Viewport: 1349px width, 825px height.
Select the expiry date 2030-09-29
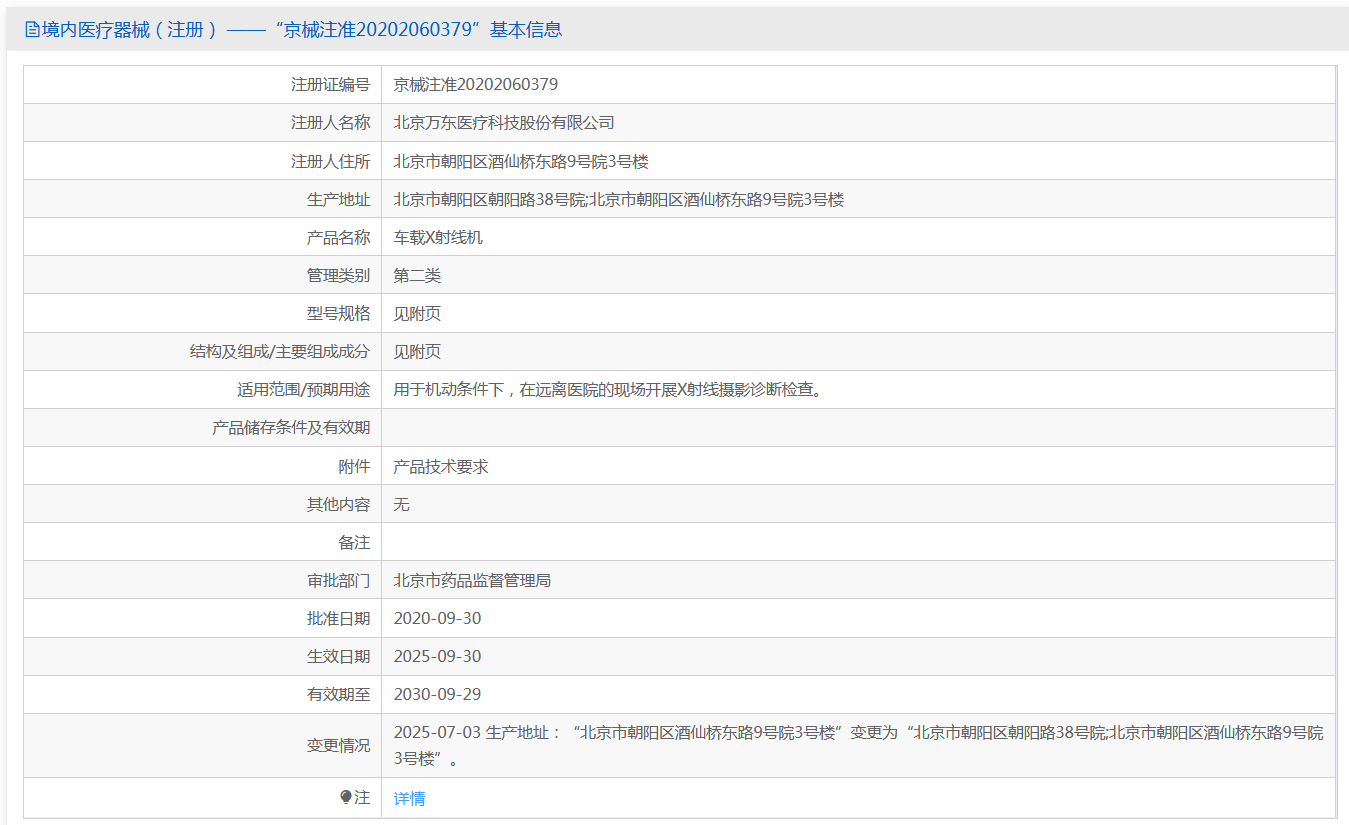[x=437, y=694]
